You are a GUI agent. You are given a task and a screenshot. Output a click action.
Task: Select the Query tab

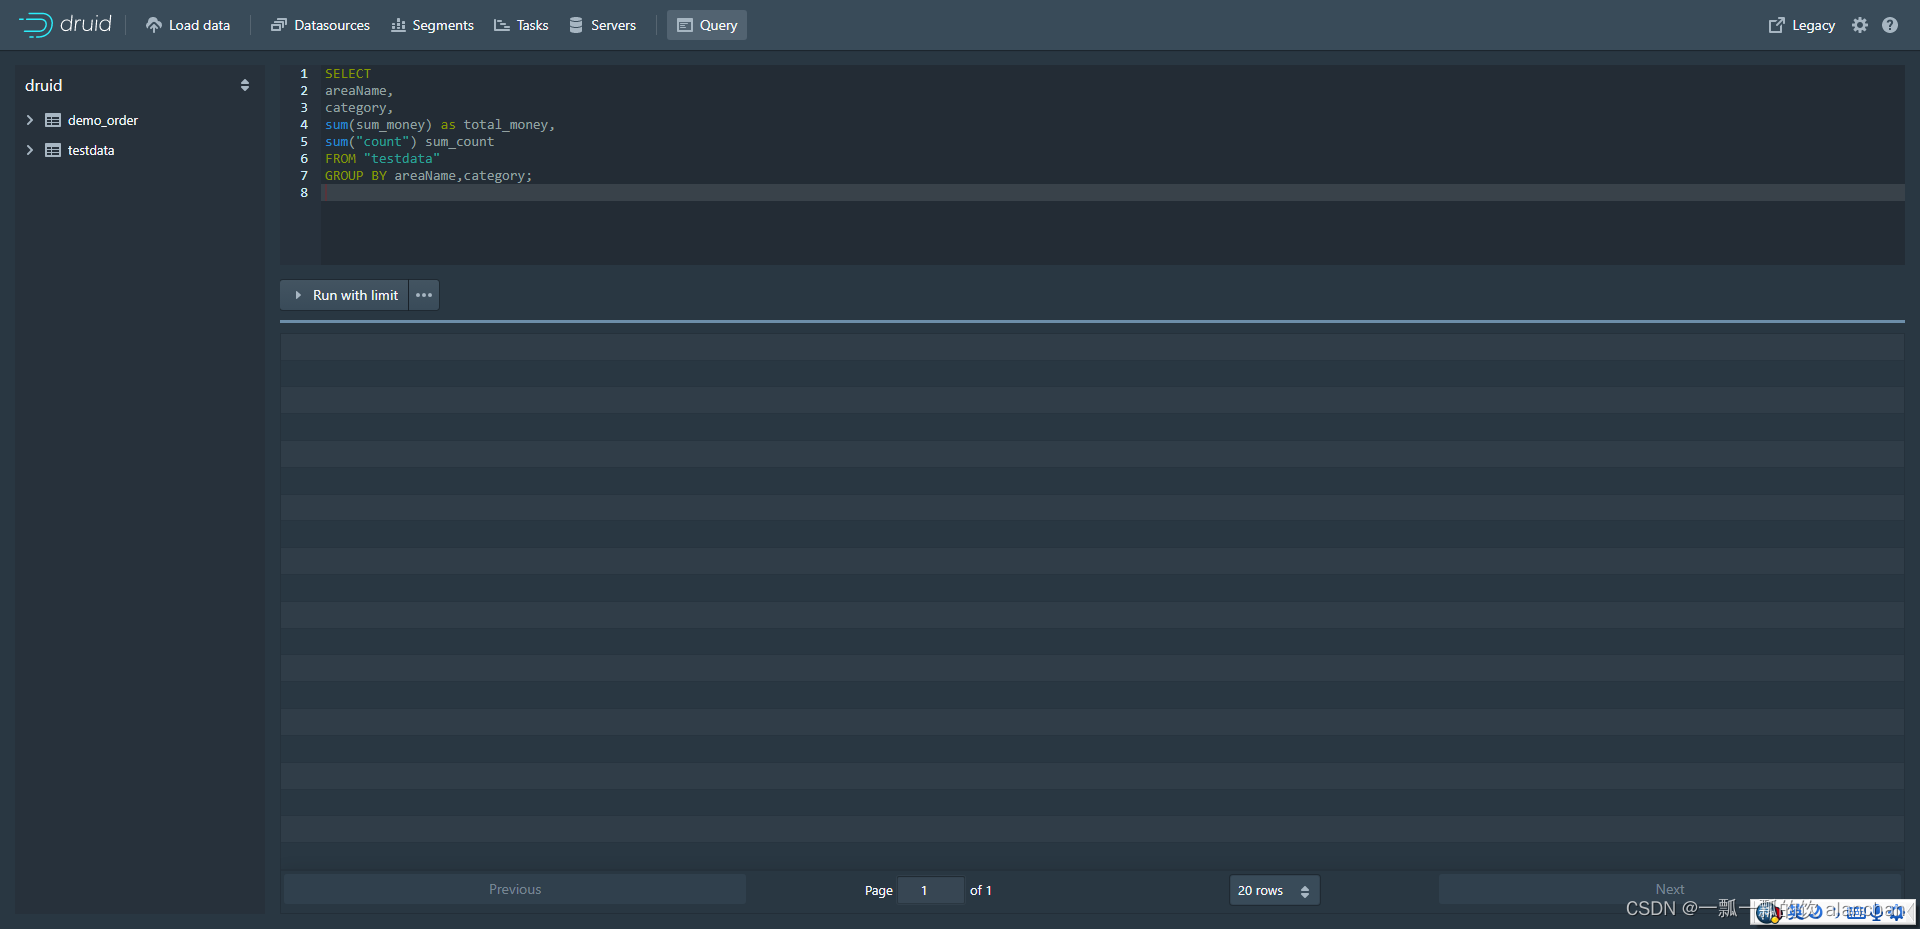pyautogui.click(x=707, y=25)
